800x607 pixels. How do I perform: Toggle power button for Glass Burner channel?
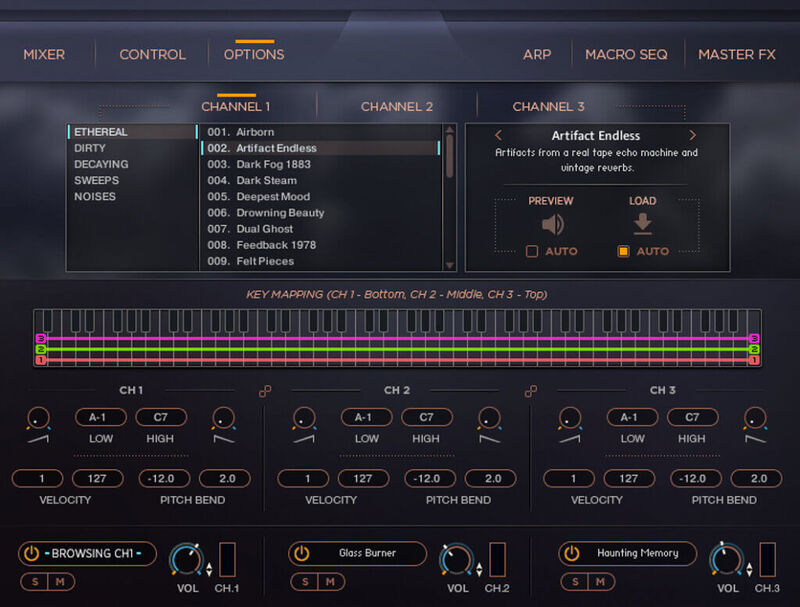tap(301, 553)
